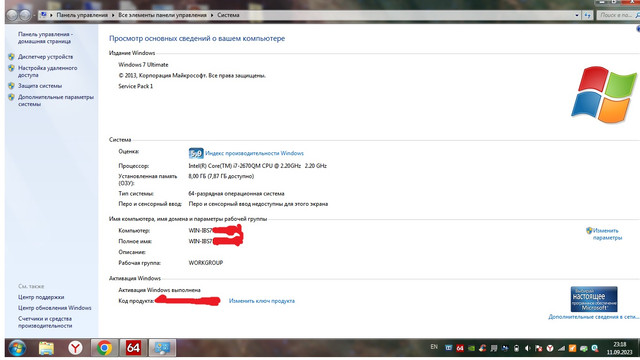The width and height of the screenshot is (640, 360).
Task: Open the red 64 app in taskbar
Action: [x=133, y=348]
